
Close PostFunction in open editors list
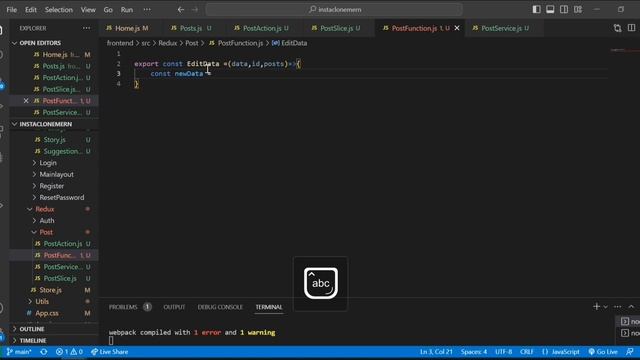[26, 100]
